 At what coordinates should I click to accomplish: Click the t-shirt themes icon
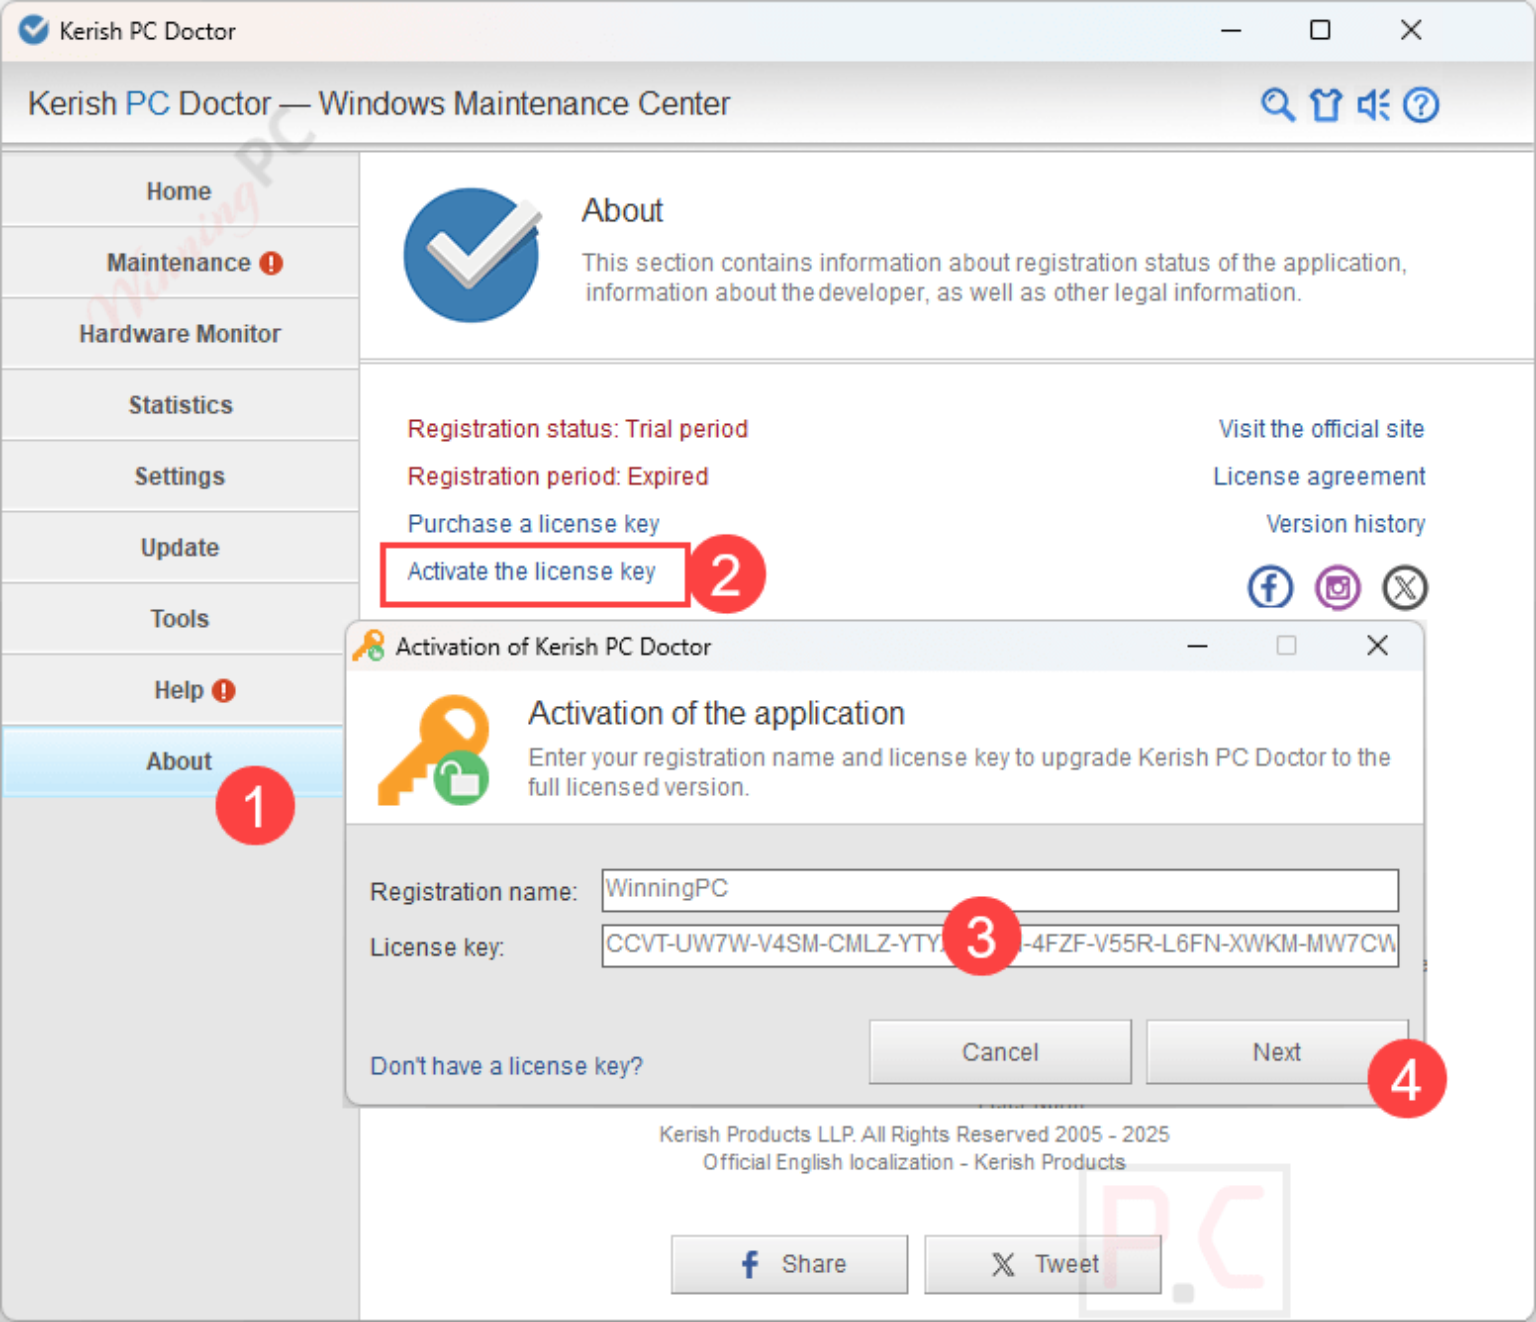coord(1325,104)
